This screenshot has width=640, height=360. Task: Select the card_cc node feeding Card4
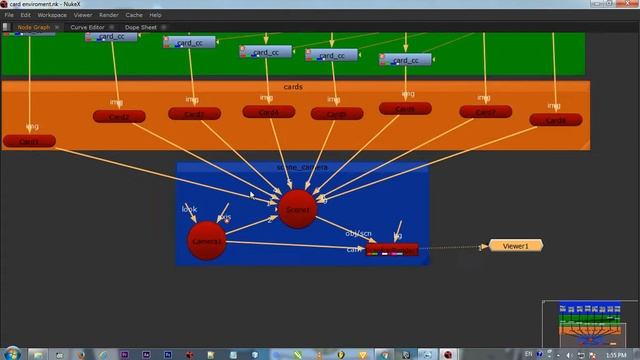coord(266,52)
